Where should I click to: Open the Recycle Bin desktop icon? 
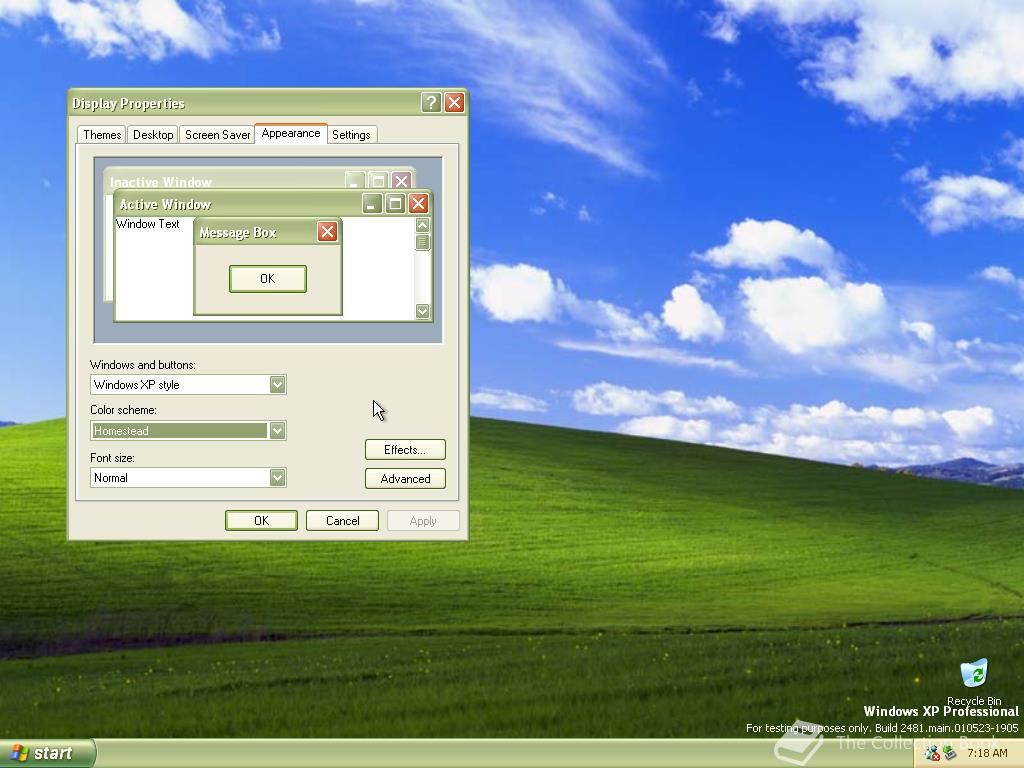pos(974,681)
